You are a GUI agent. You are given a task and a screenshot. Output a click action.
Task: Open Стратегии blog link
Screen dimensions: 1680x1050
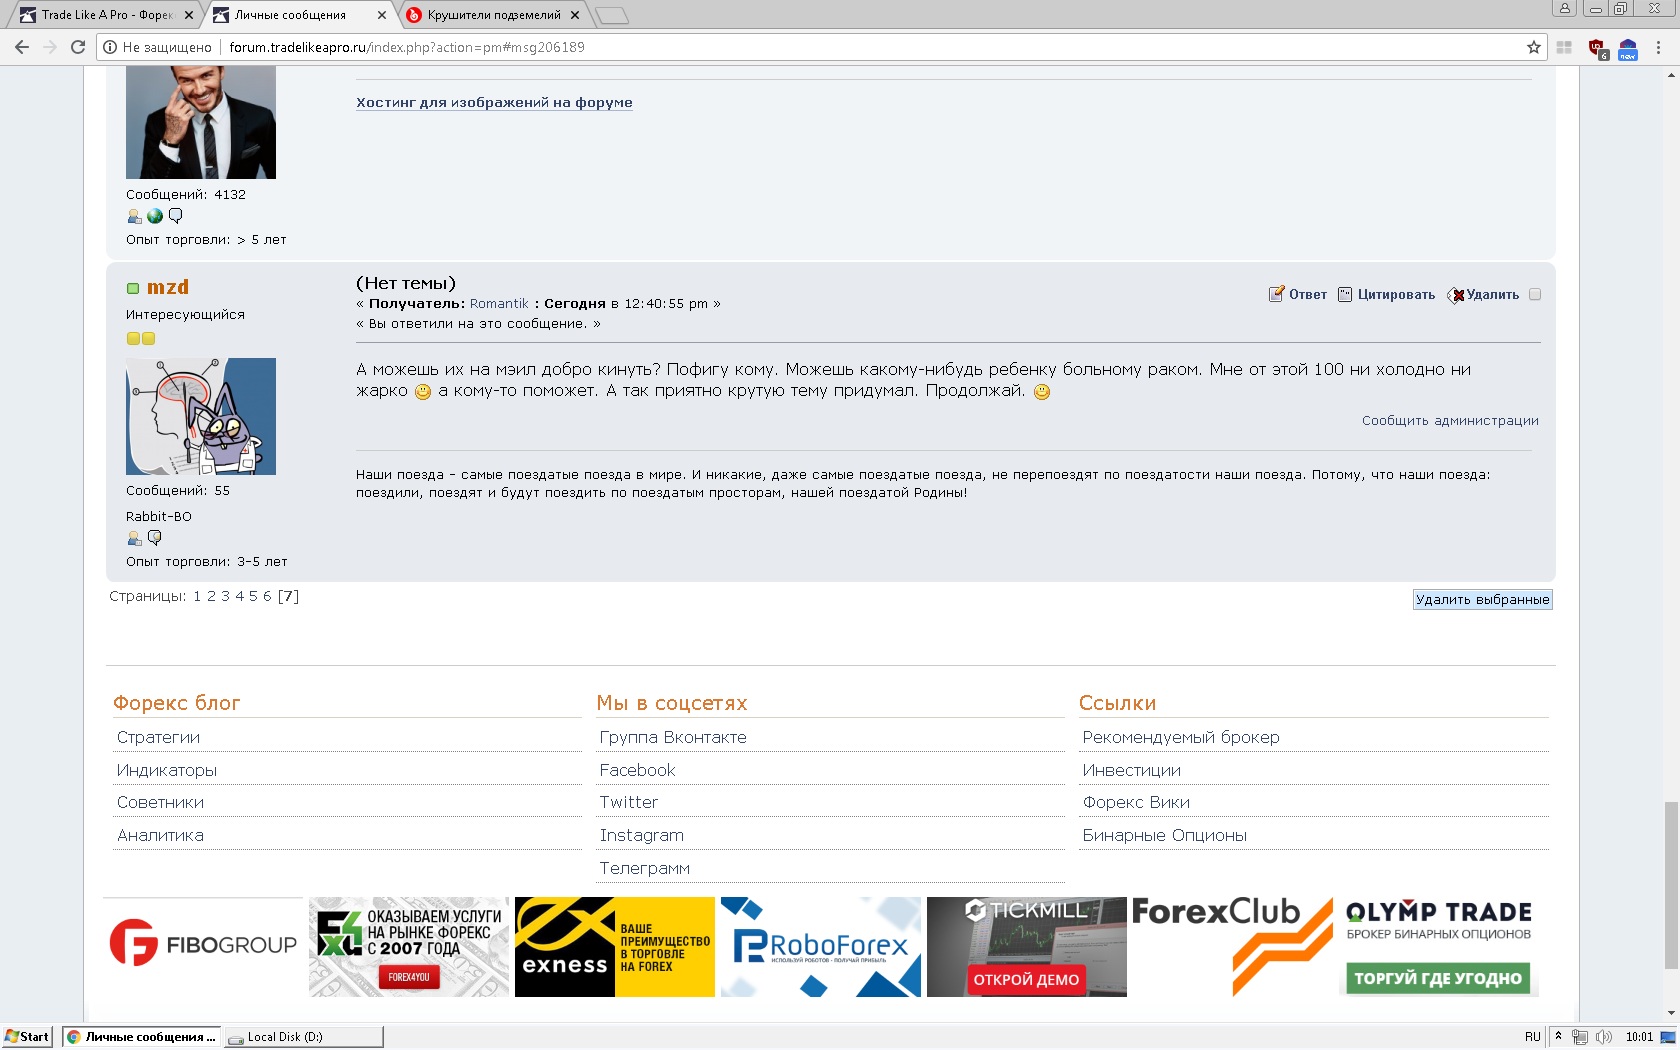(158, 737)
